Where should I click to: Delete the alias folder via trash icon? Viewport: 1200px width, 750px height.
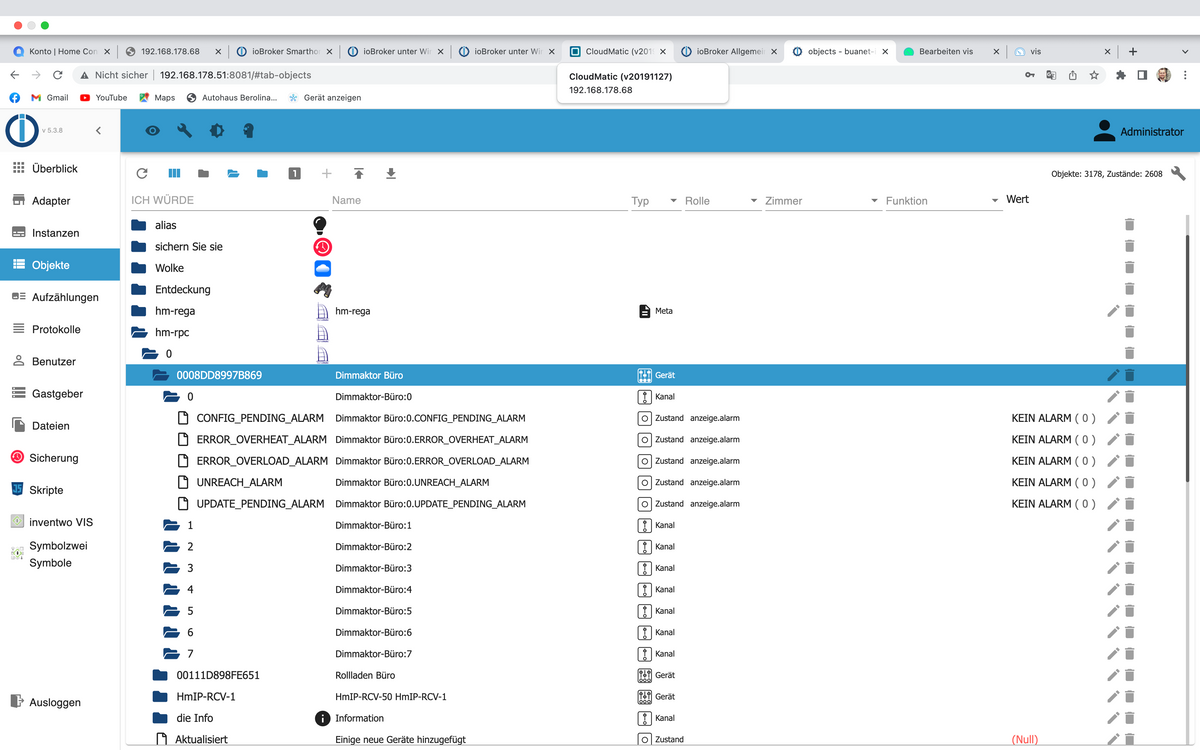coord(1129,225)
